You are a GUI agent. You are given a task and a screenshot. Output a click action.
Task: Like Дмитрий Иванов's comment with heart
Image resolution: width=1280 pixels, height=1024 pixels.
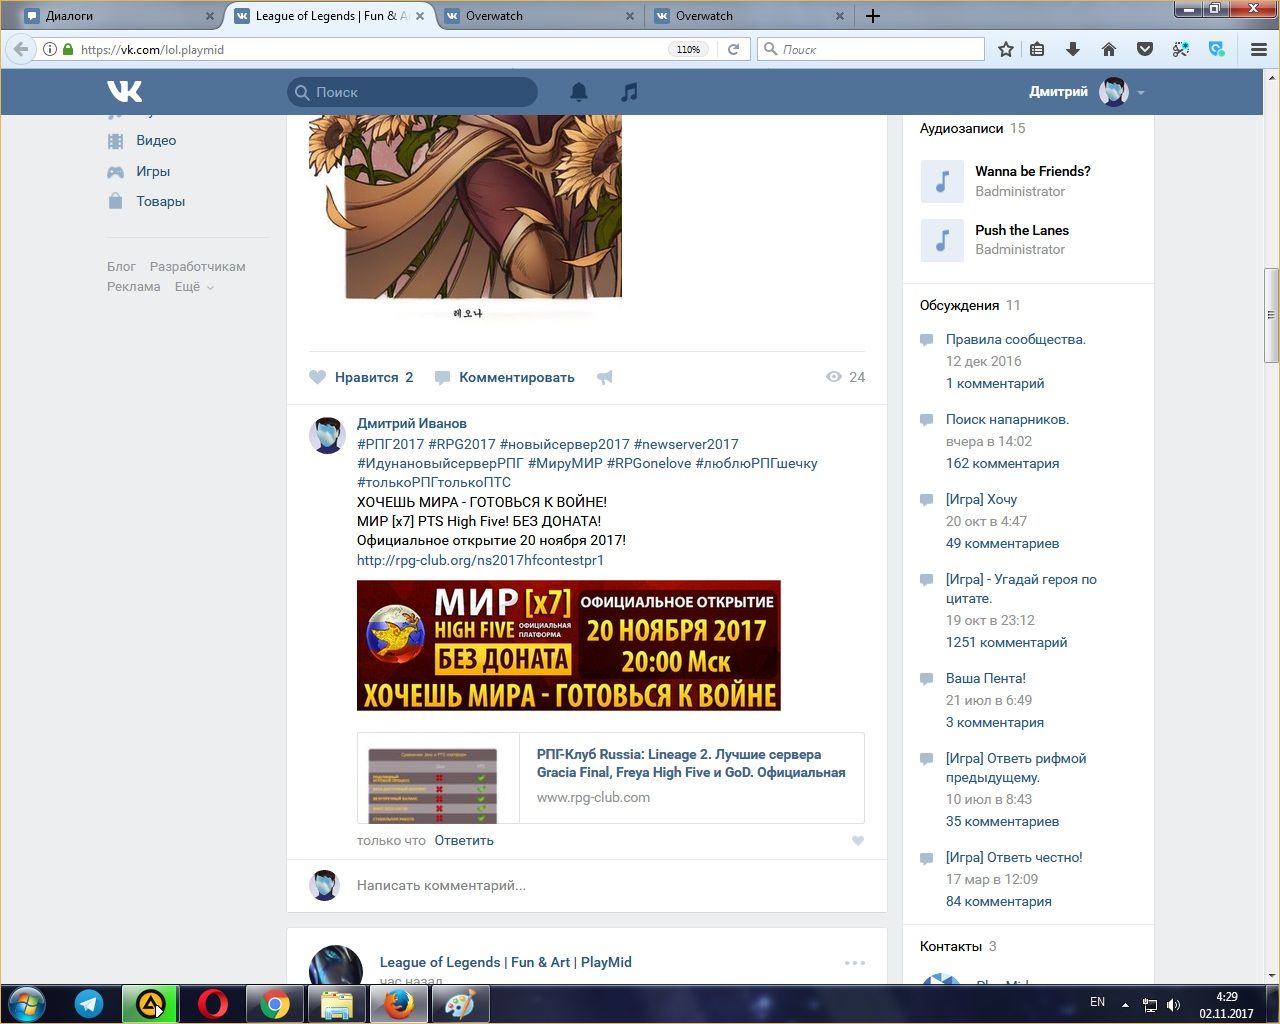pos(857,841)
